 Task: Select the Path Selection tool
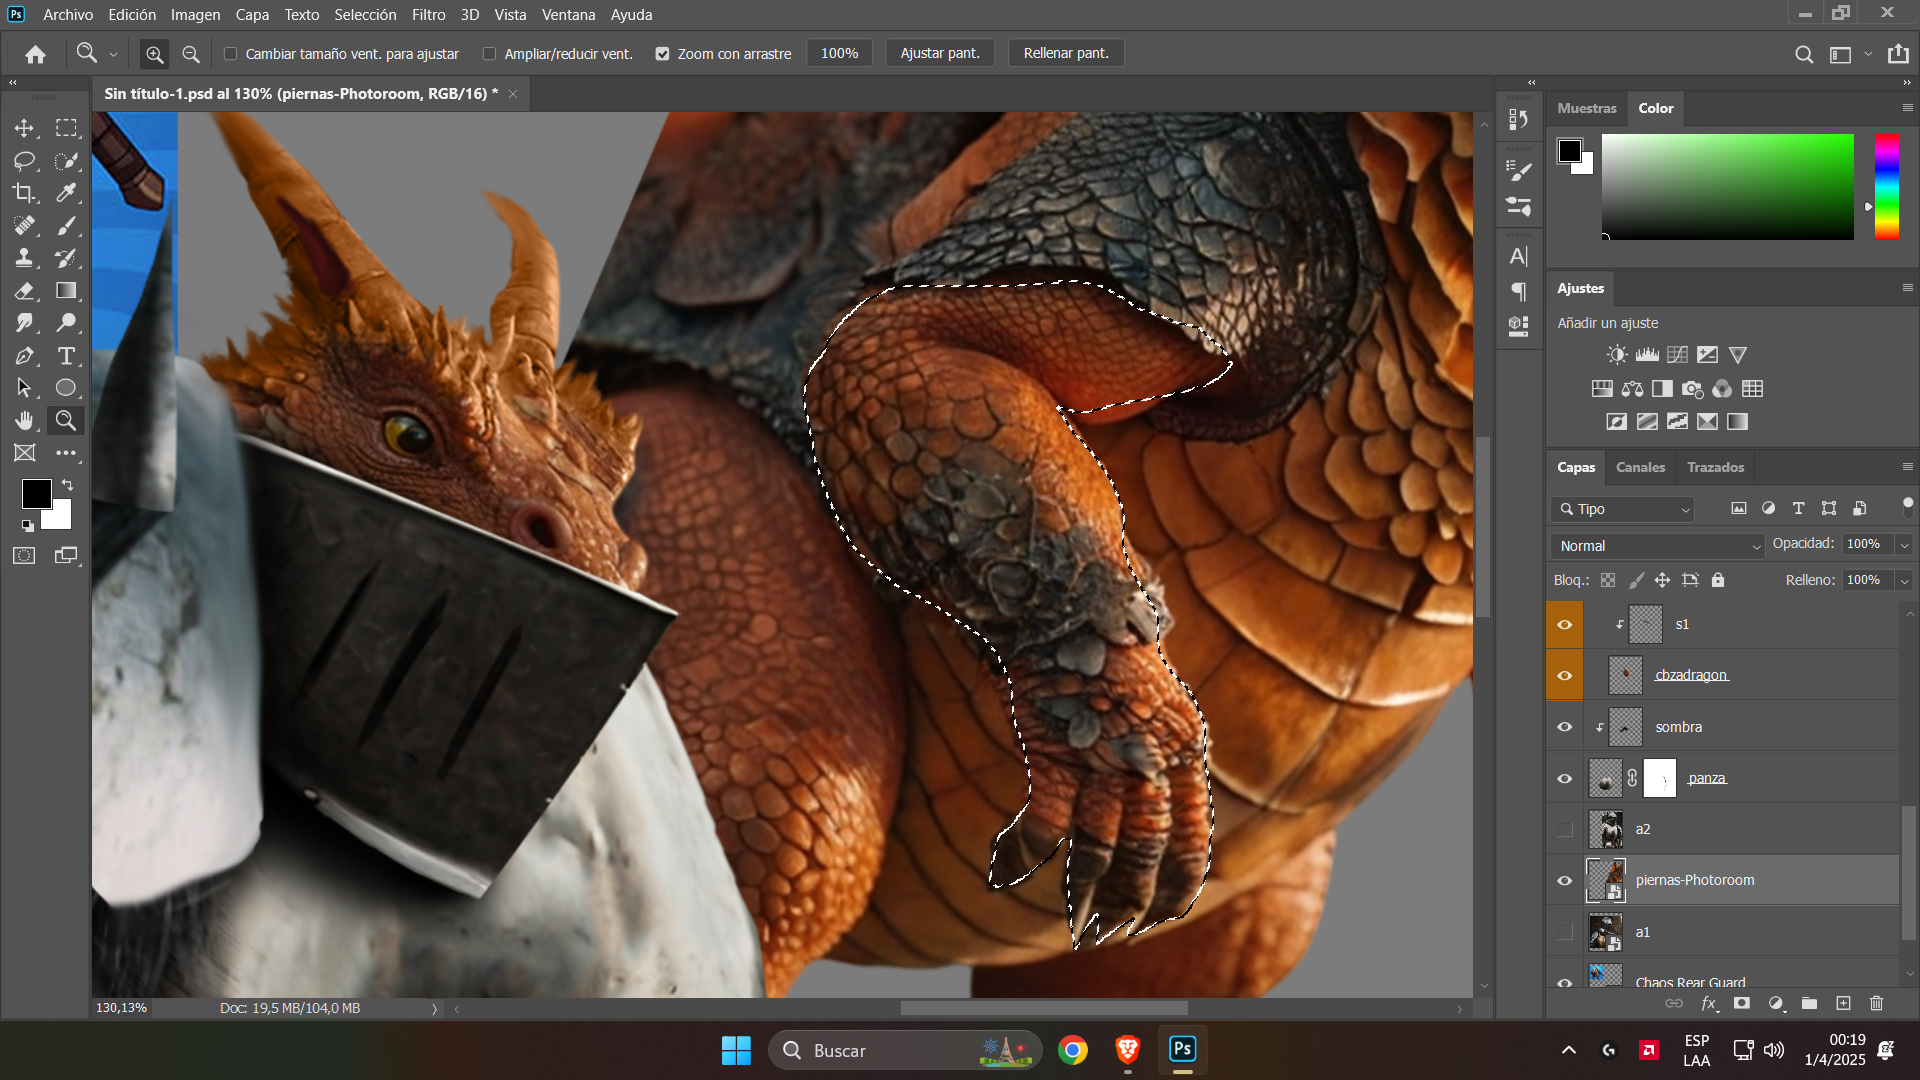(x=24, y=388)
